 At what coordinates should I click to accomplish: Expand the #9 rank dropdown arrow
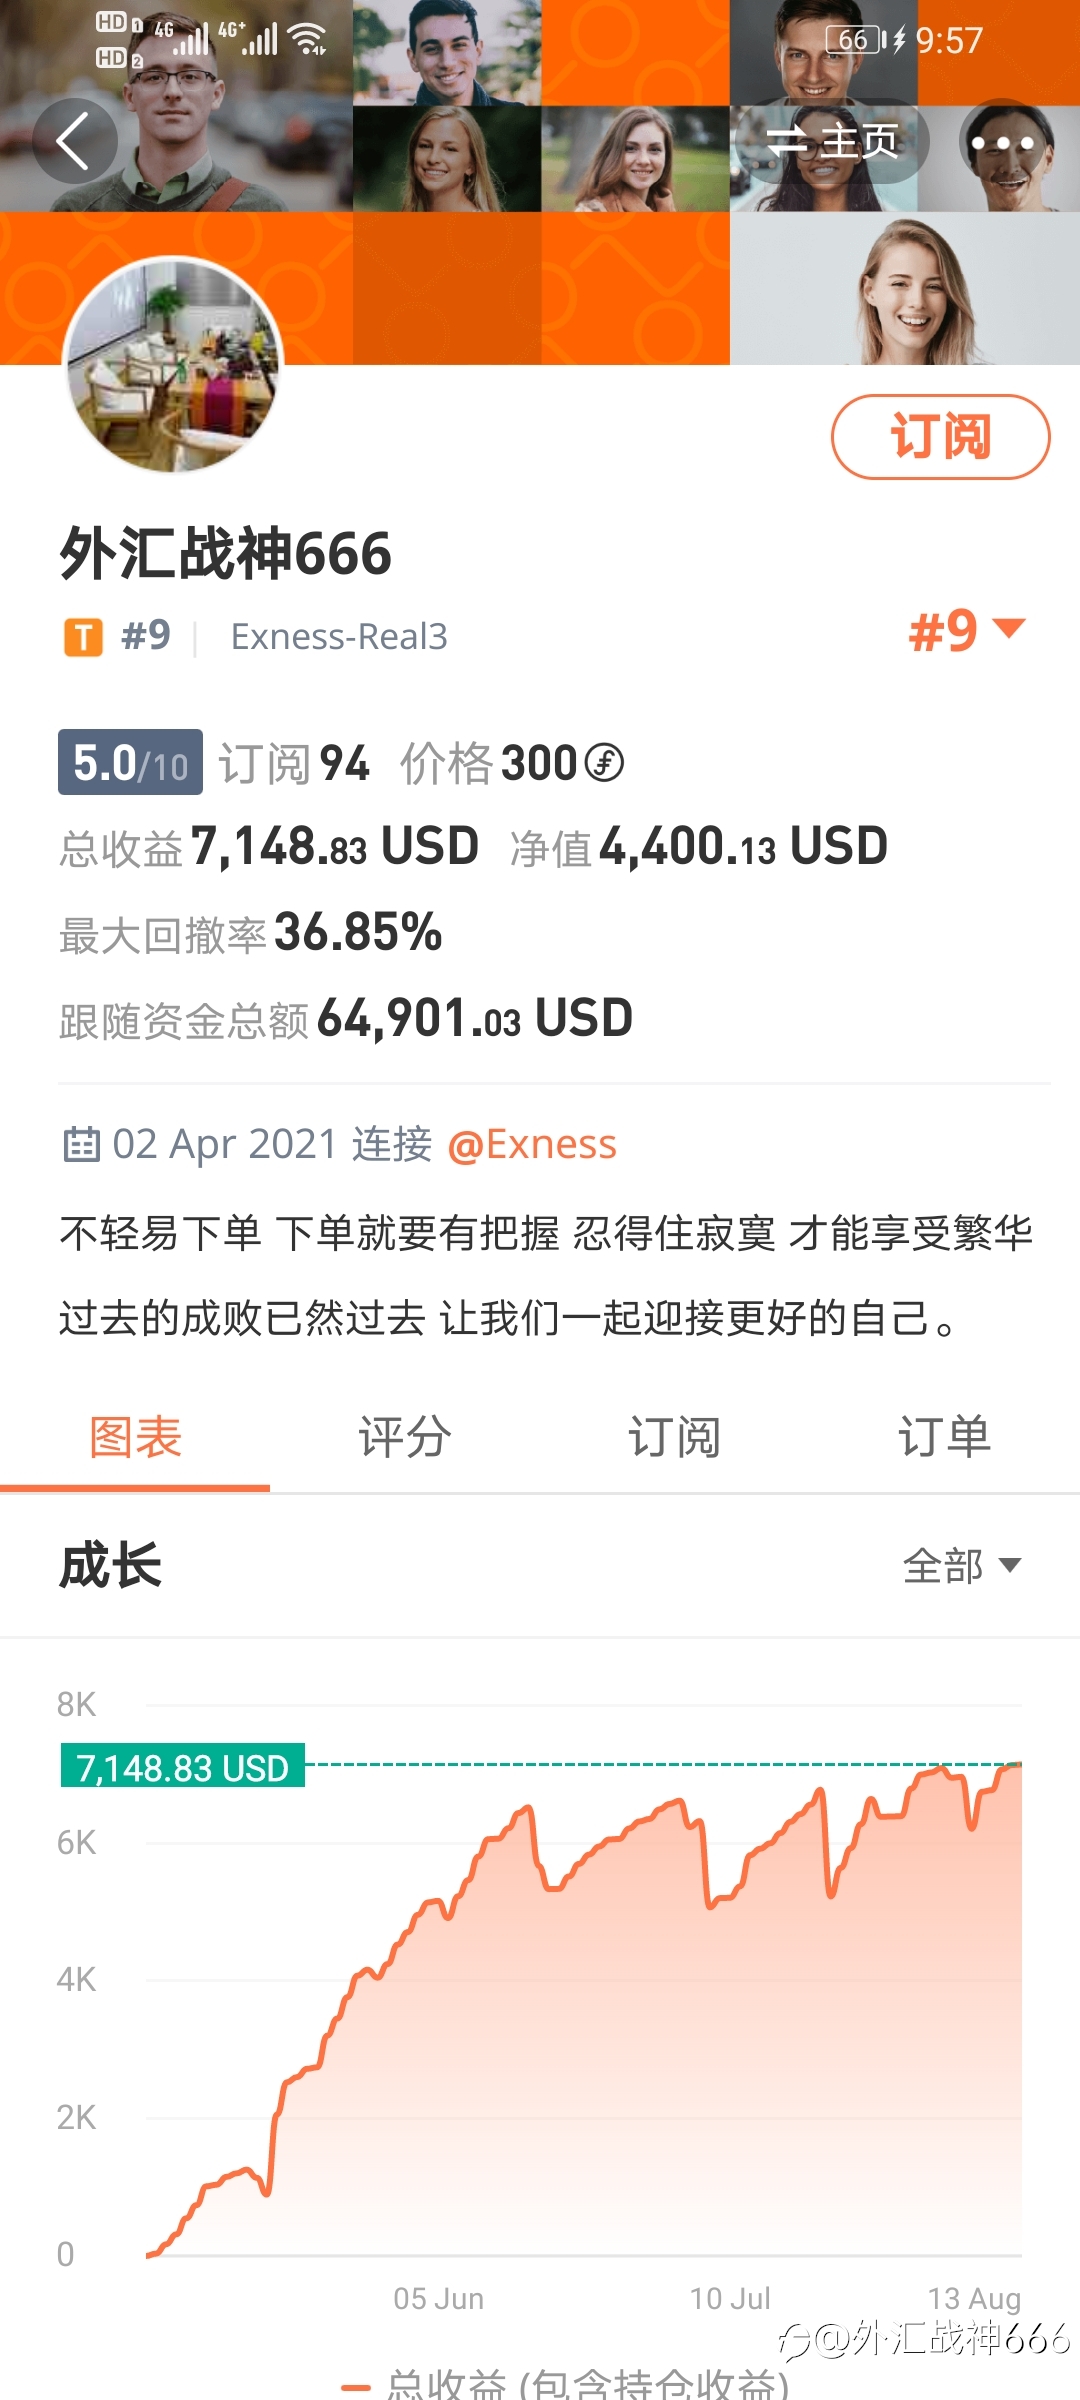(1008, 628)
